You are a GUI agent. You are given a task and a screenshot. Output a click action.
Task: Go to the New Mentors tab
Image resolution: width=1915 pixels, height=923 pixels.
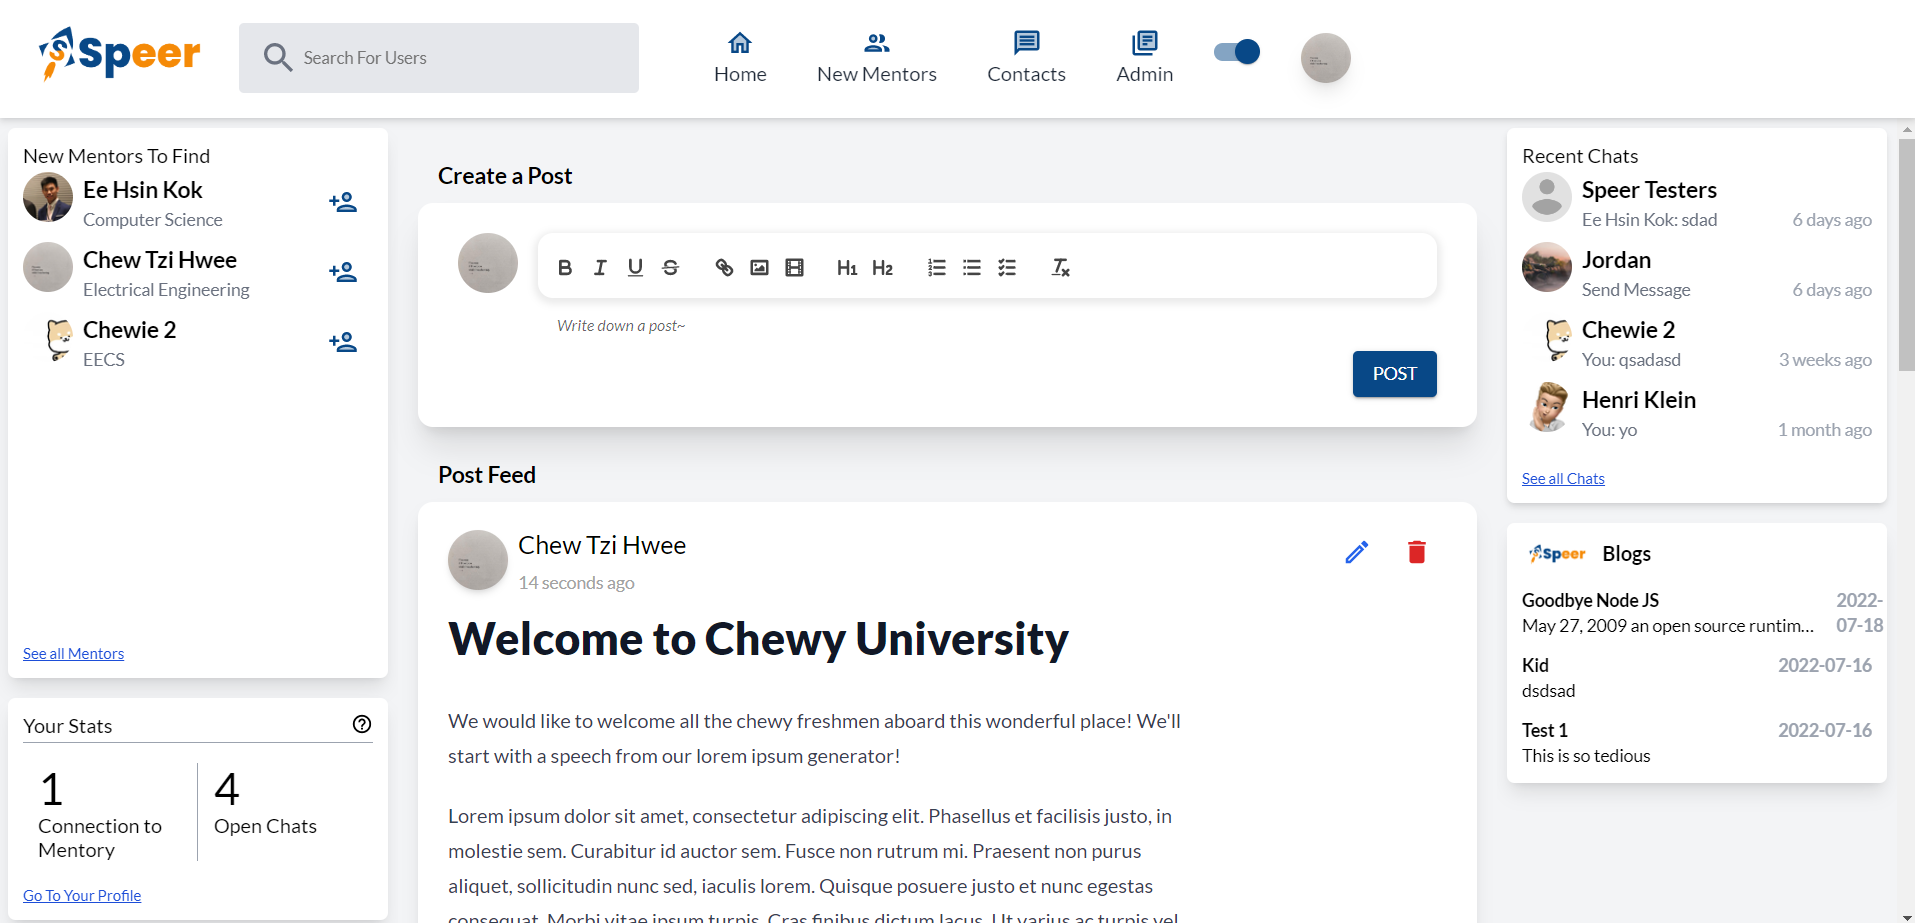click(x=877, y=58)
